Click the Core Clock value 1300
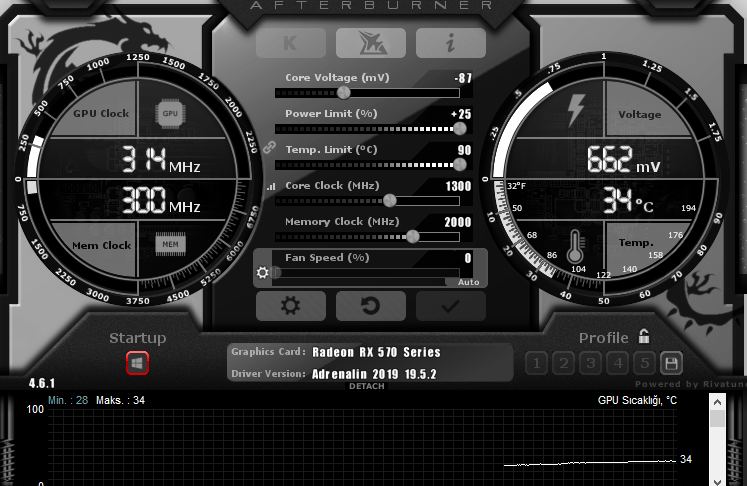The image size is (747, 486). [458, 186]
